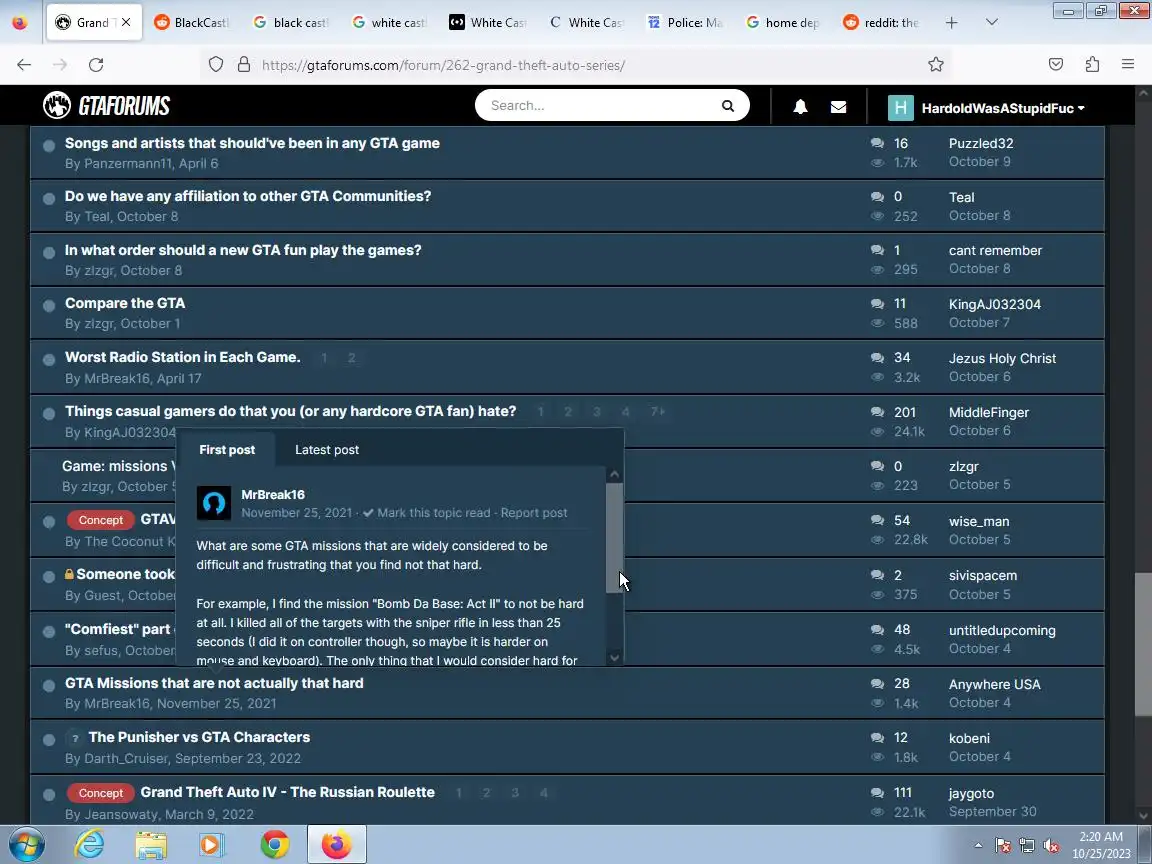Bookmark this page with star icon

935,65
